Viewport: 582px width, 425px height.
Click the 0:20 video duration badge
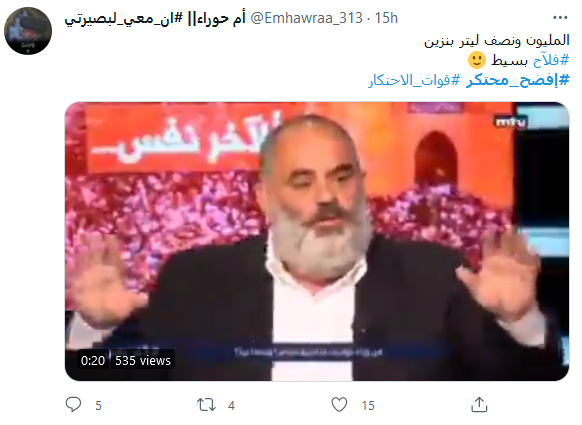[x=93, y=360]
